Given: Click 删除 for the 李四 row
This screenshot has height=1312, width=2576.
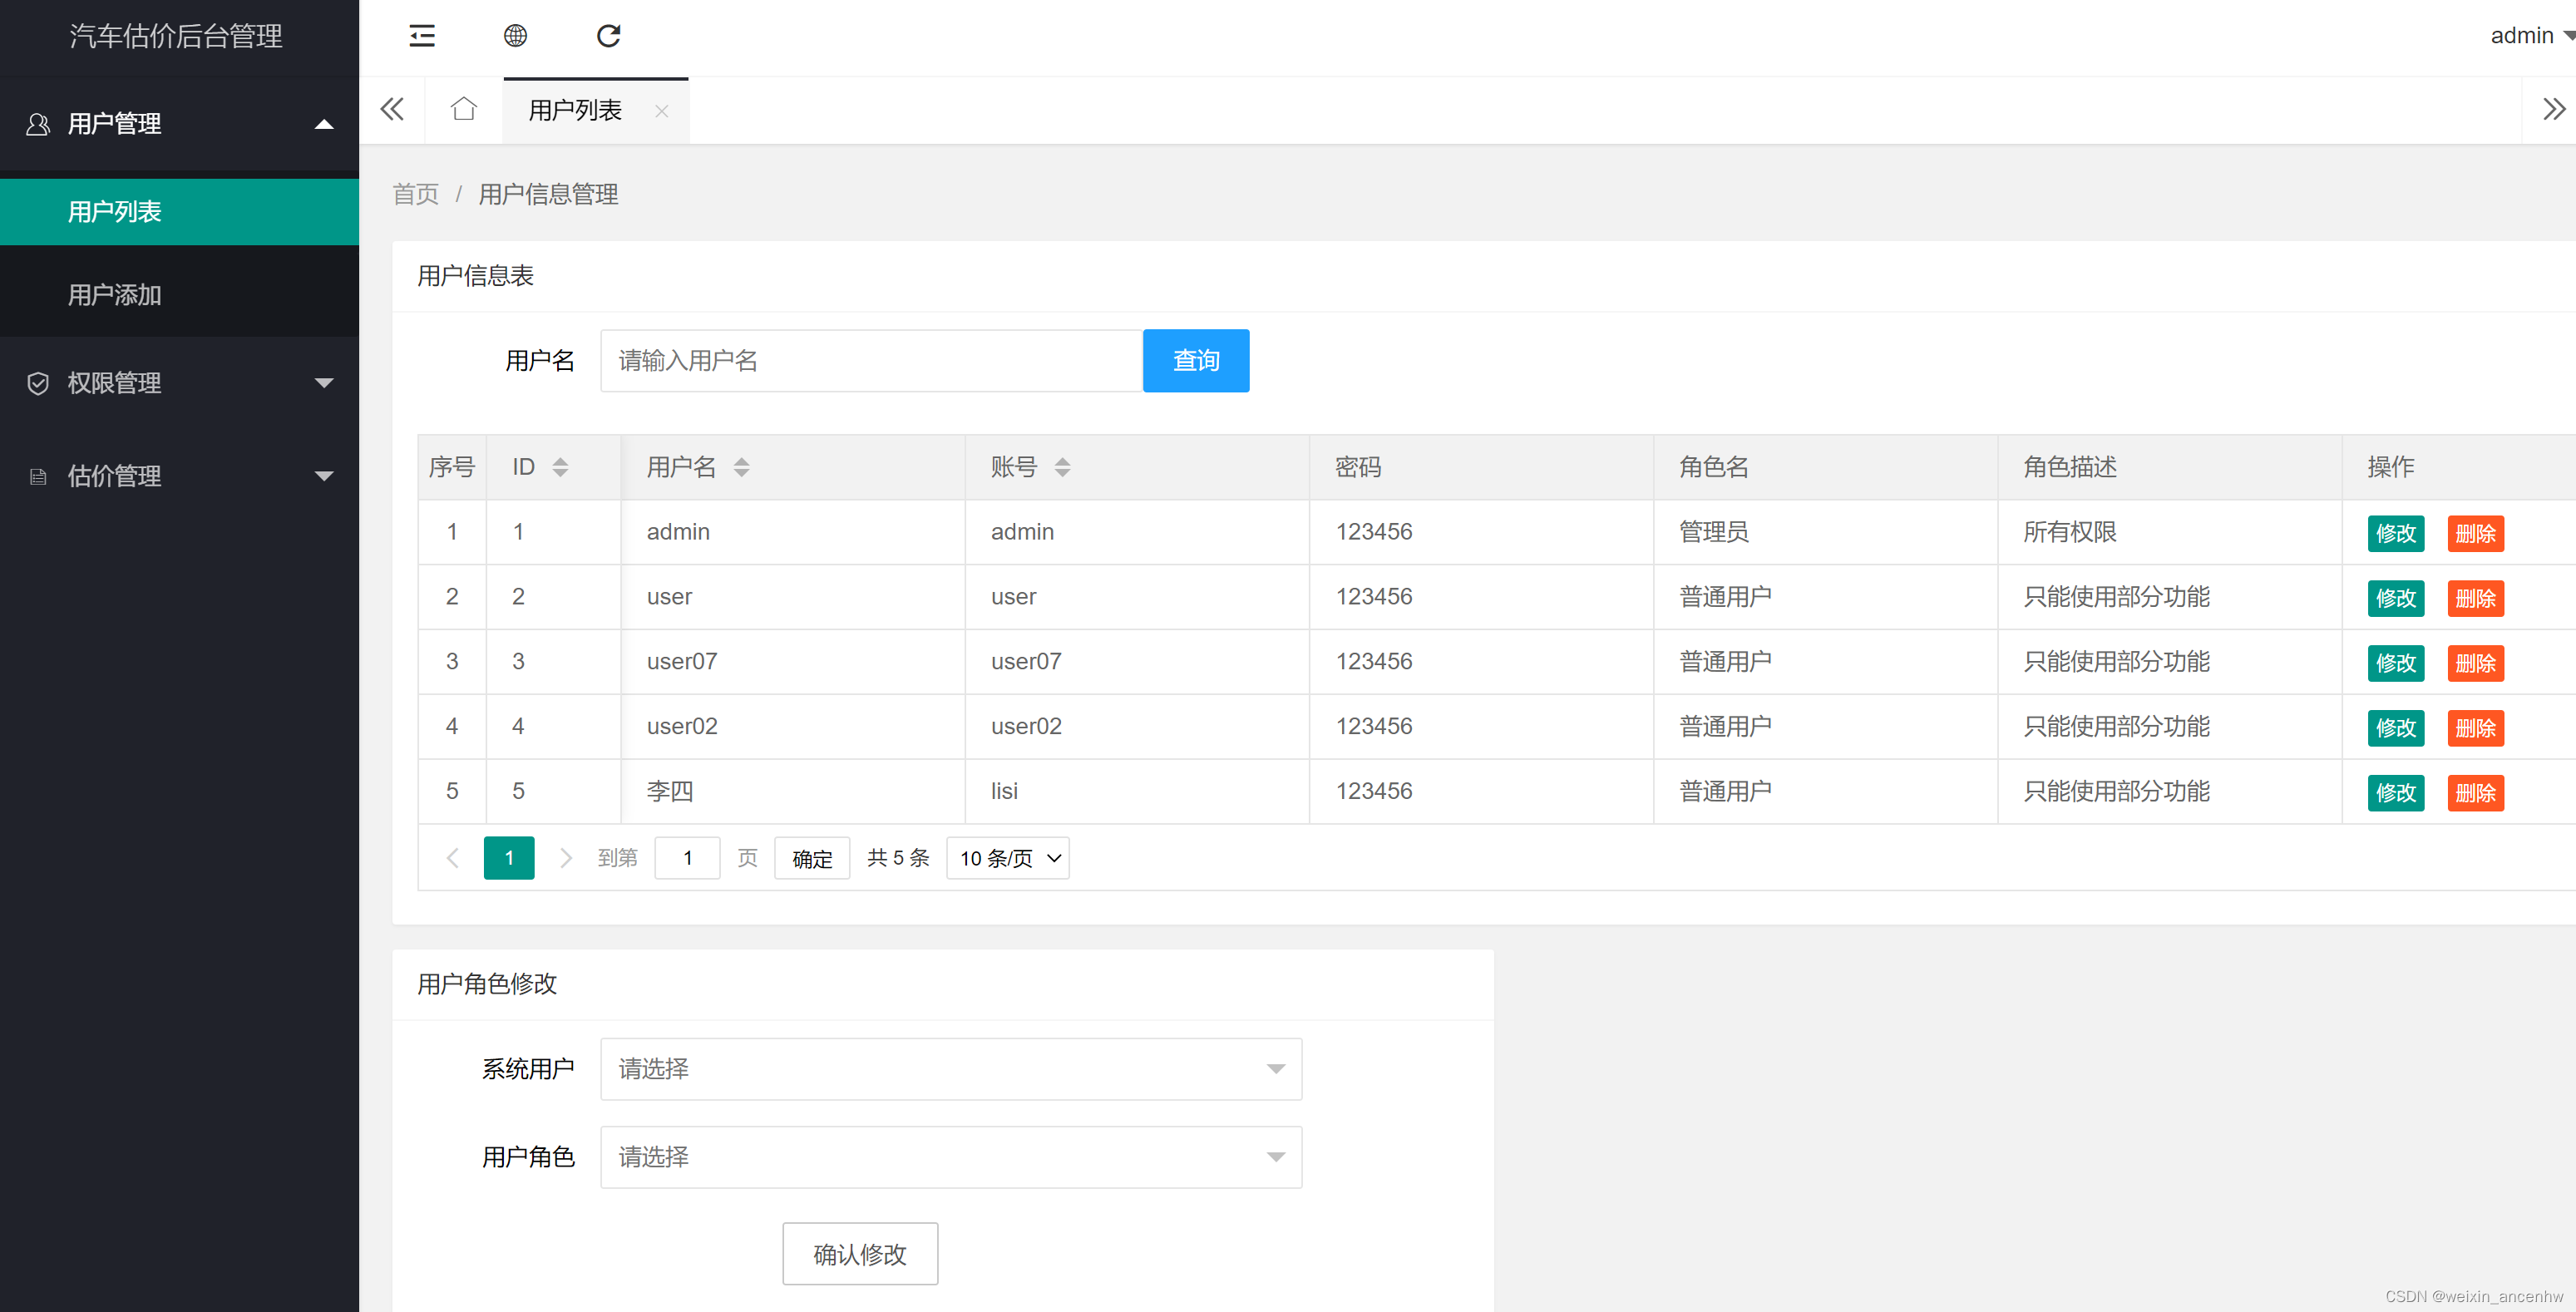Looking at the screenshot, I should click(x=2475, y=794).
